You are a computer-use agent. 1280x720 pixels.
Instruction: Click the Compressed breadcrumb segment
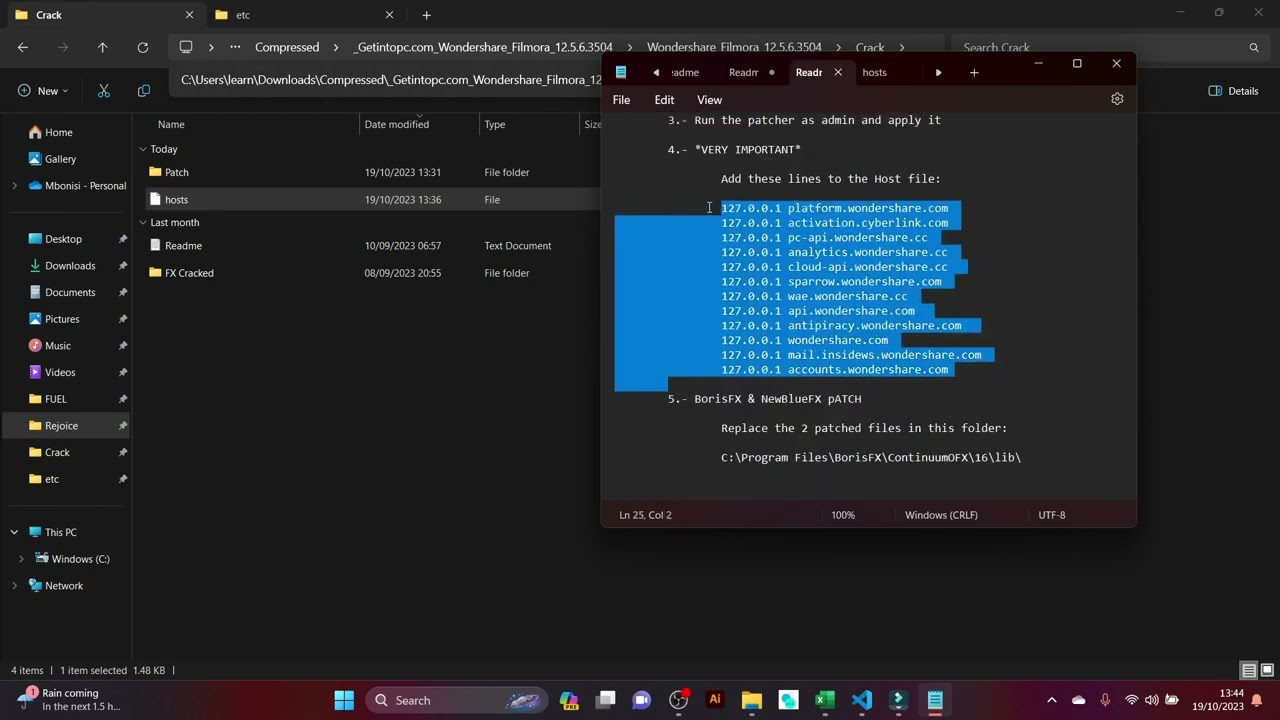tap(287, 47)
